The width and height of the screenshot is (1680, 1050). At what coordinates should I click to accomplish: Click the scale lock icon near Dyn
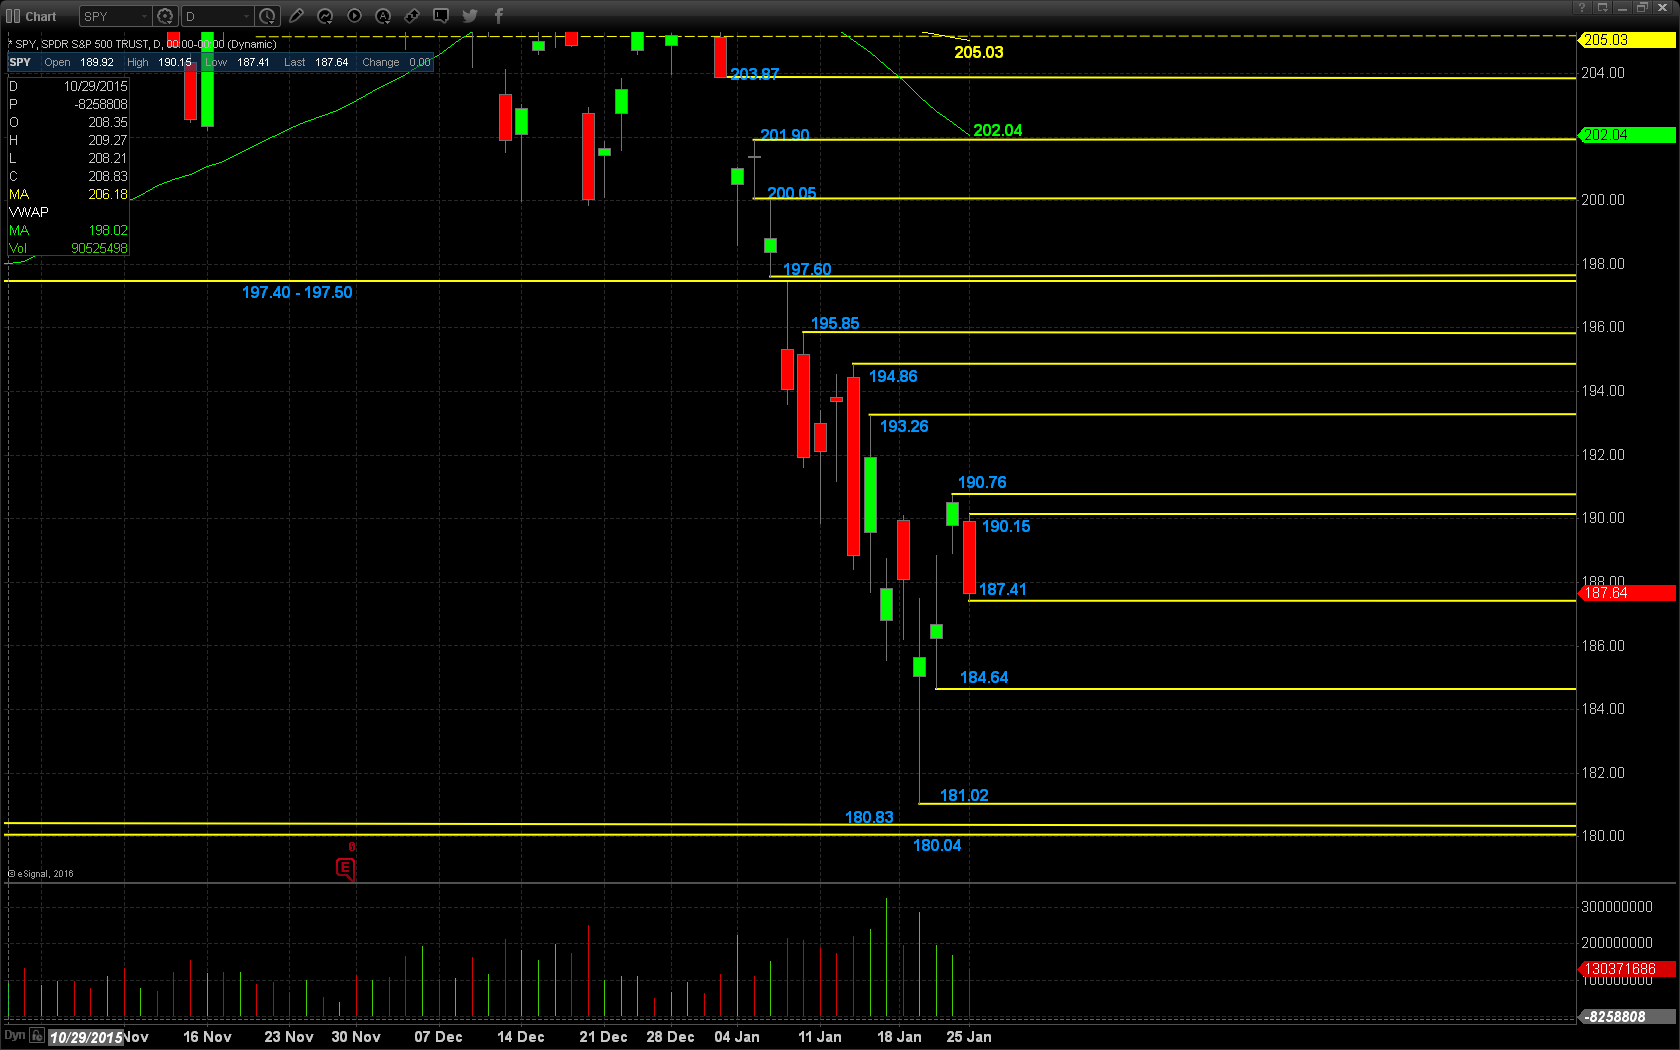(37, 1036)
